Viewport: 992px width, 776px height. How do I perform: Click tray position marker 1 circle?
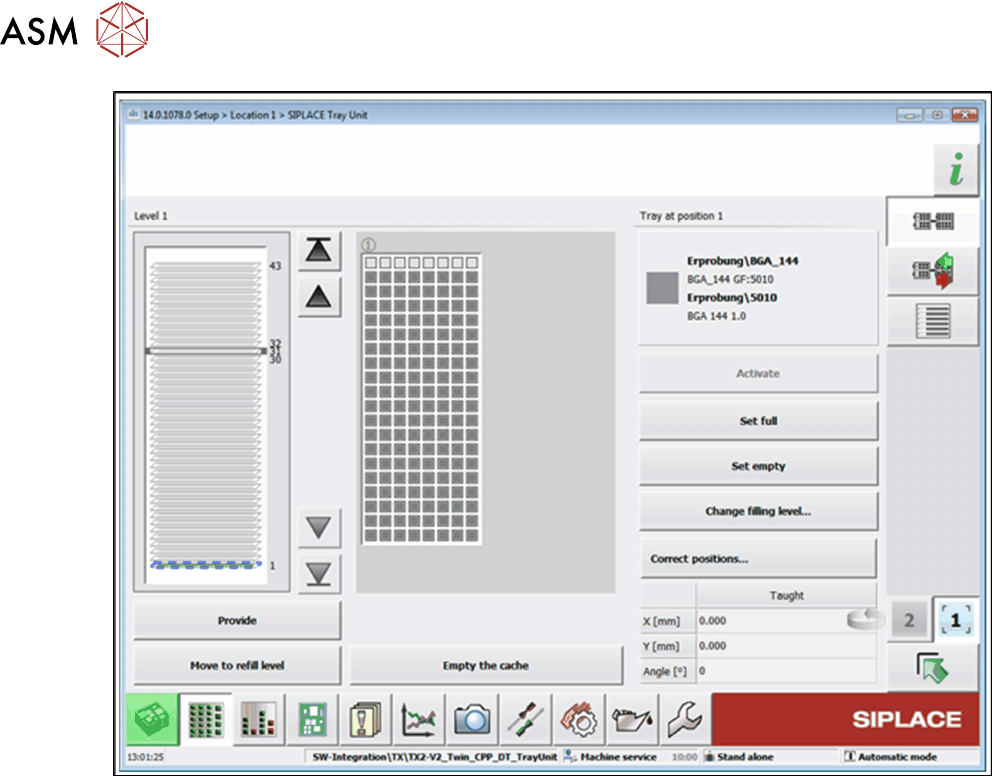[x=368, y=245]
